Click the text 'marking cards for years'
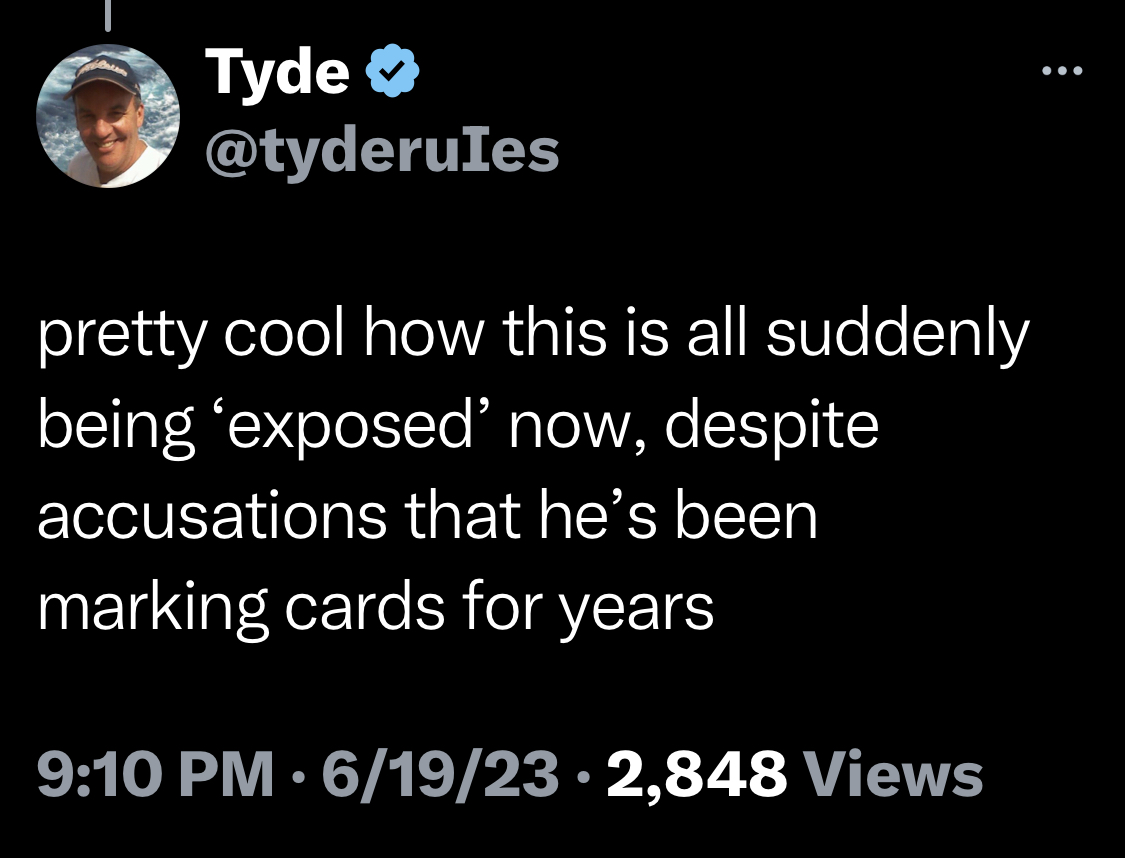The width and height of the screenshot is (1125, 858). click(x=376, y=608)
